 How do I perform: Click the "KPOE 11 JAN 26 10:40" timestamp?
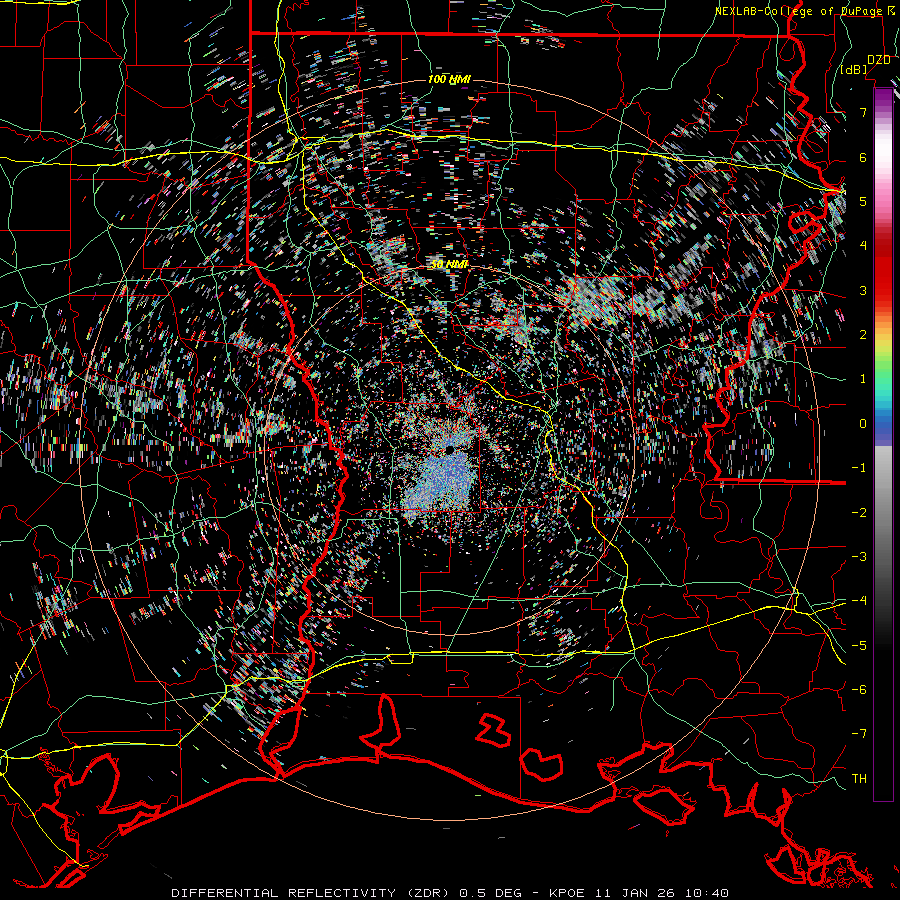tap(639, 893)
